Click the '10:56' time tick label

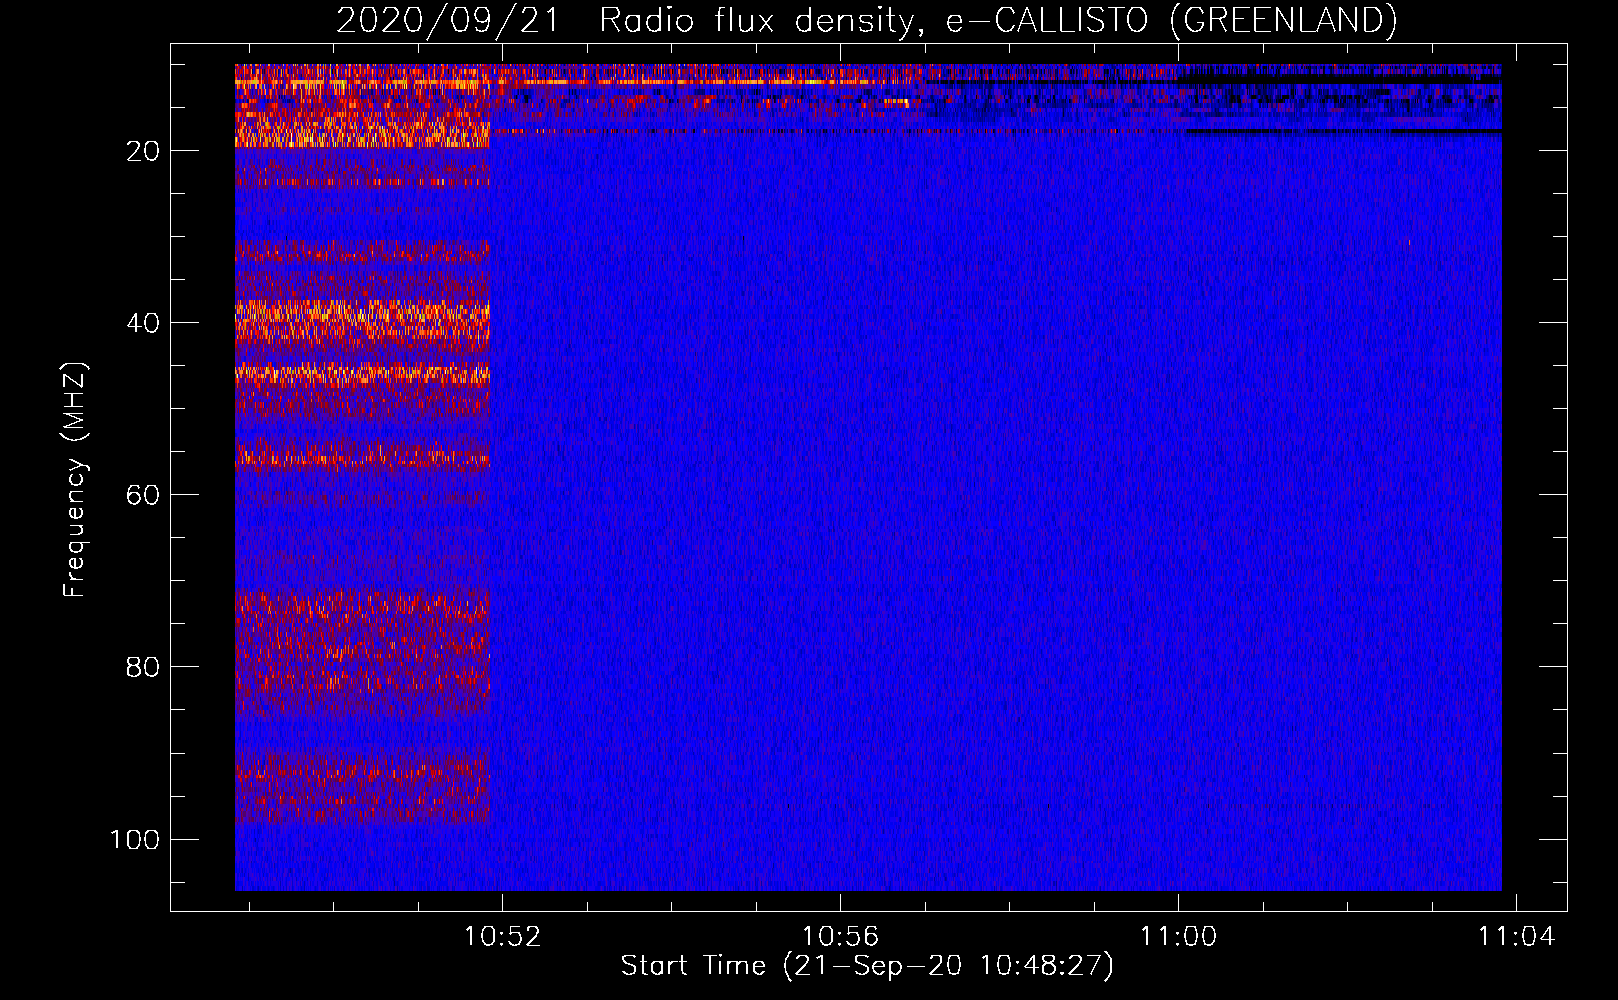click(x=840, y=937)
